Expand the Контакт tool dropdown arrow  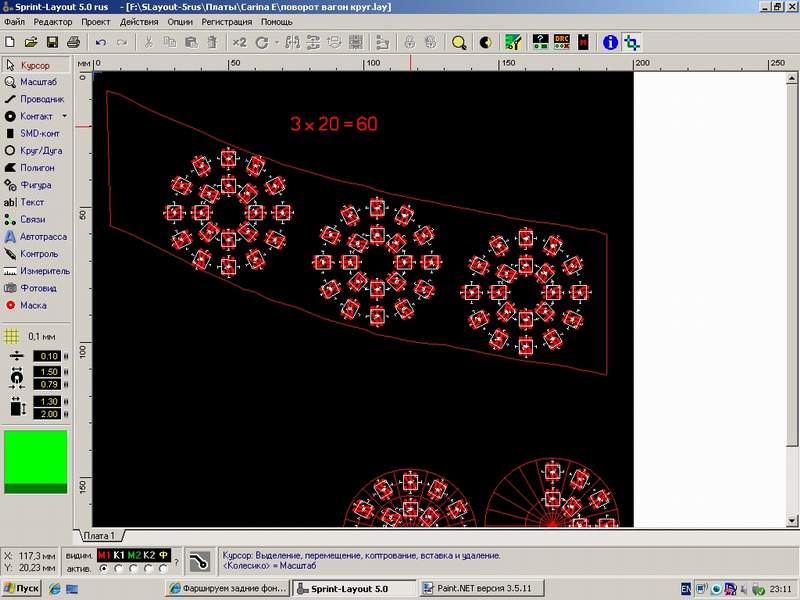65,116
